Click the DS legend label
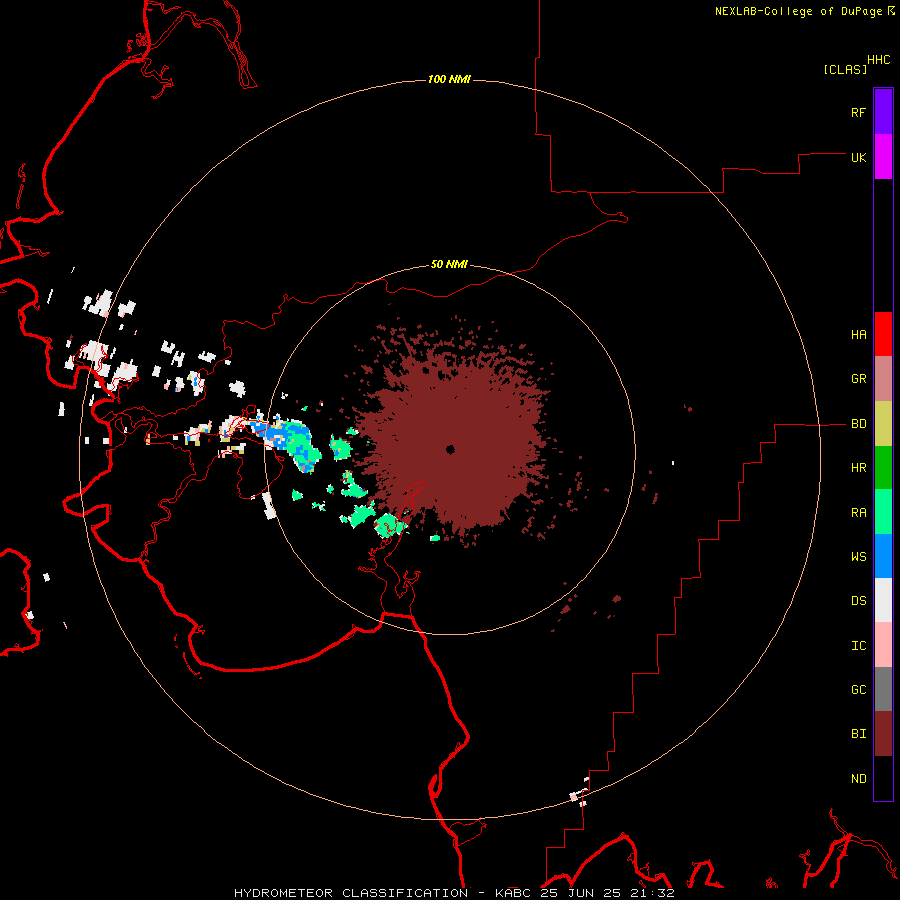The image size is (900, 900). click(x=859, y=601)
